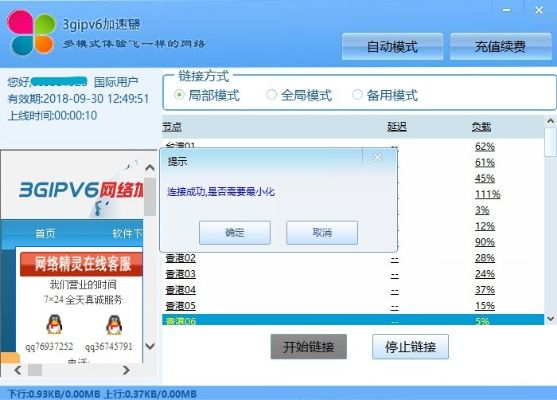Click the 开始链接 button
Viewport: 557px width, 400px height.
pos(309,347)
